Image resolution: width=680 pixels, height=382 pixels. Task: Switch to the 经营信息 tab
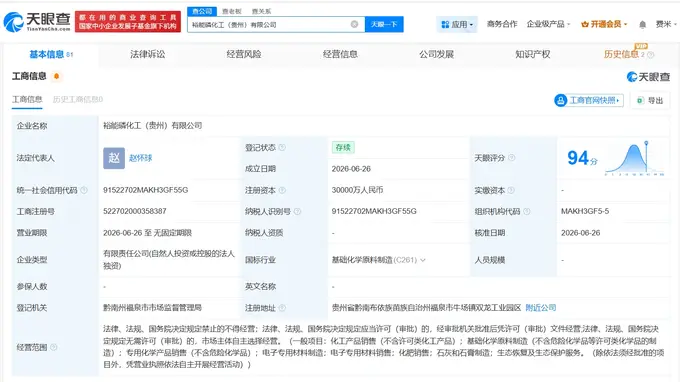point(340,54)
